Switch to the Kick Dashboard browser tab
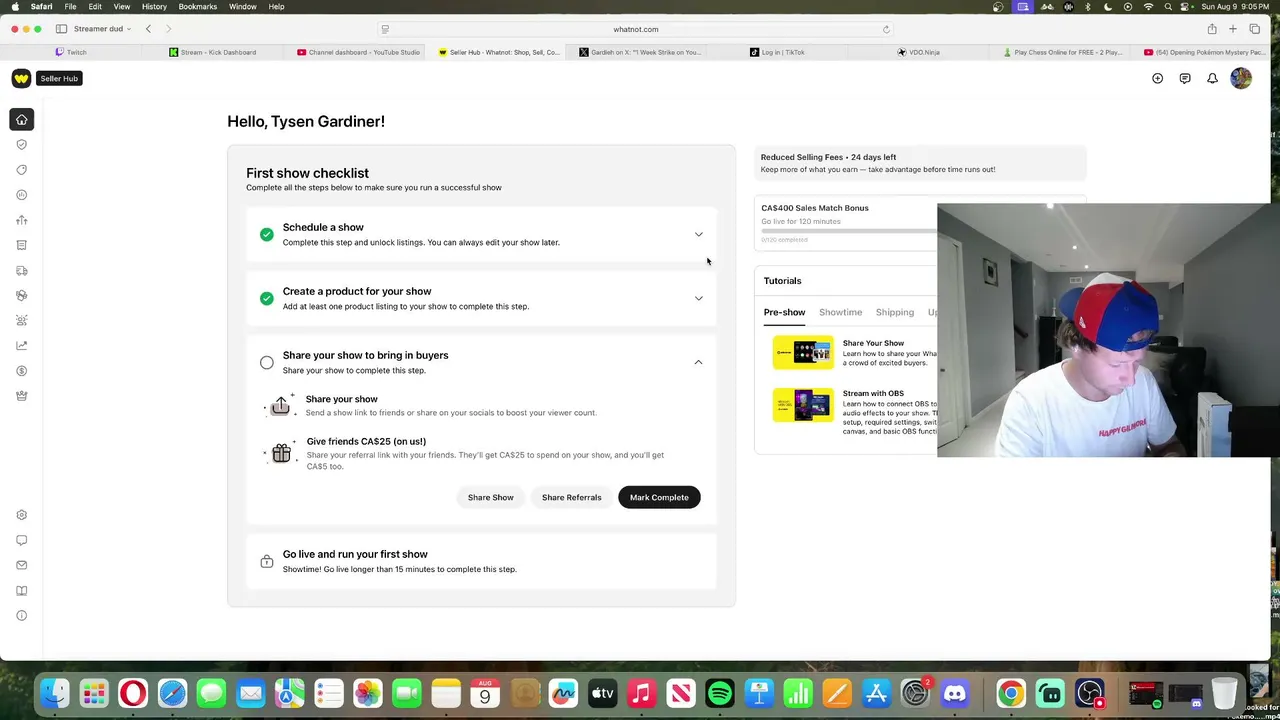 [212, 52]
